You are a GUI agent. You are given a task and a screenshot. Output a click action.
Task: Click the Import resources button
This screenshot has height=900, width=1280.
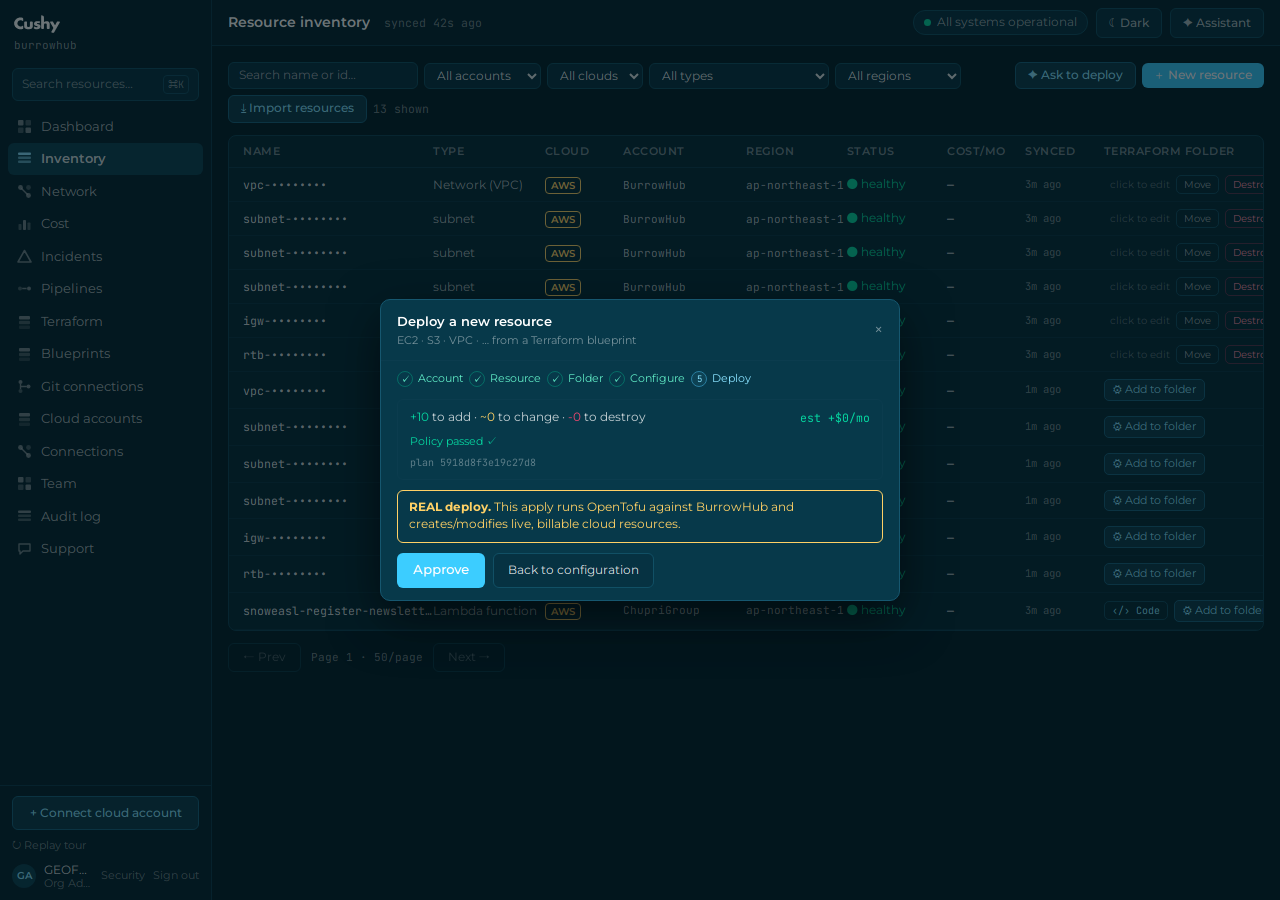(x=297, y=108)
